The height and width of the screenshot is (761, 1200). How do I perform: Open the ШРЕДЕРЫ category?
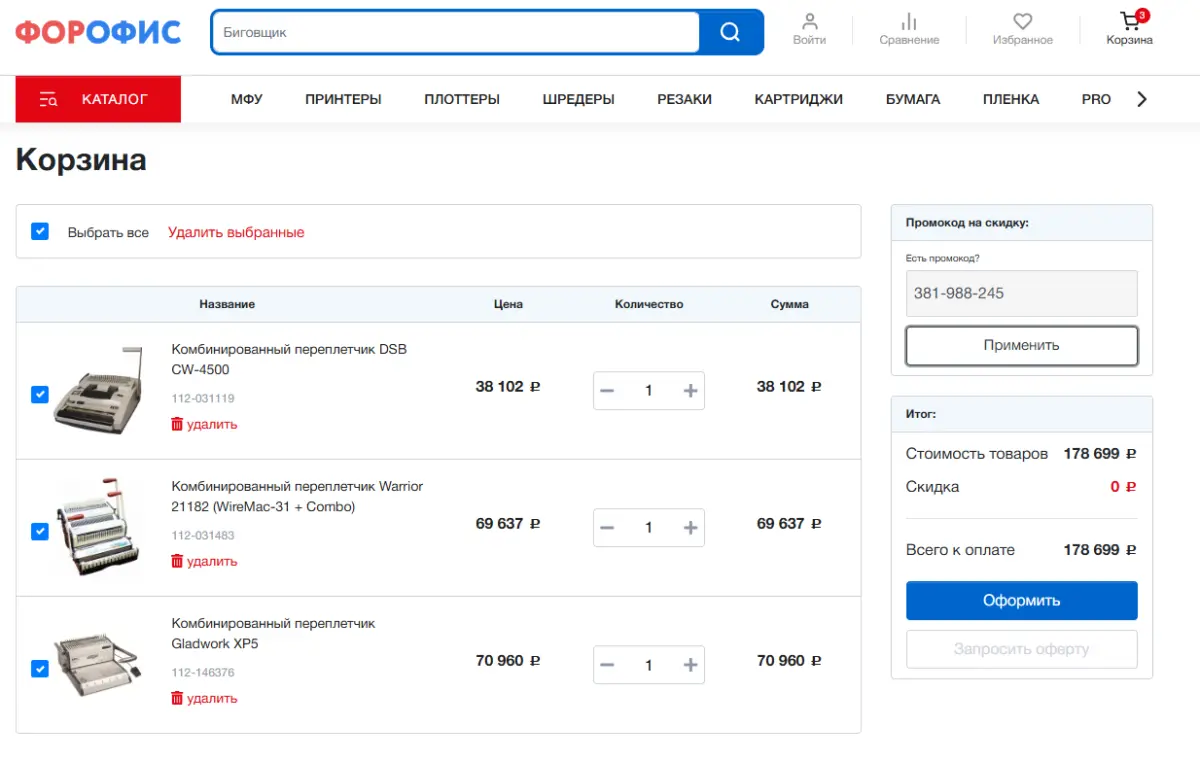pyautogui.click(x=578, y=99)
